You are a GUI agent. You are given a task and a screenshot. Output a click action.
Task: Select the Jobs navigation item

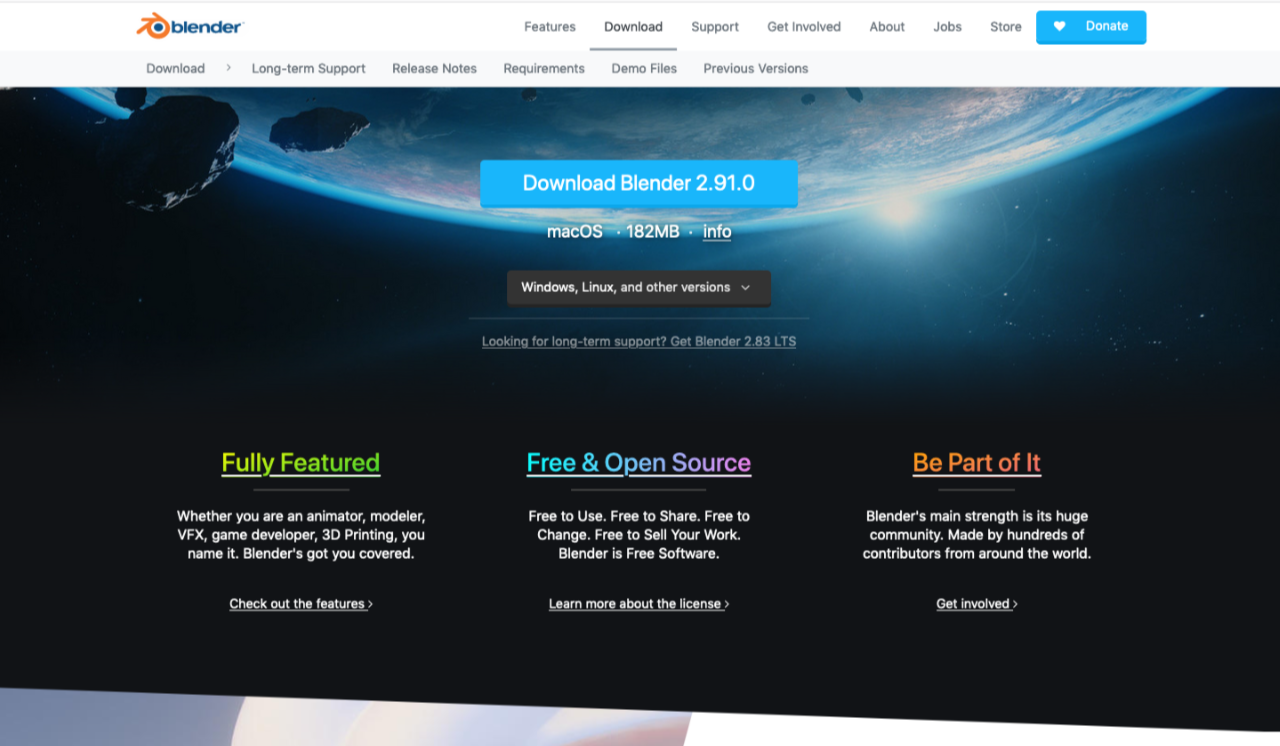[x=947, y=27]
